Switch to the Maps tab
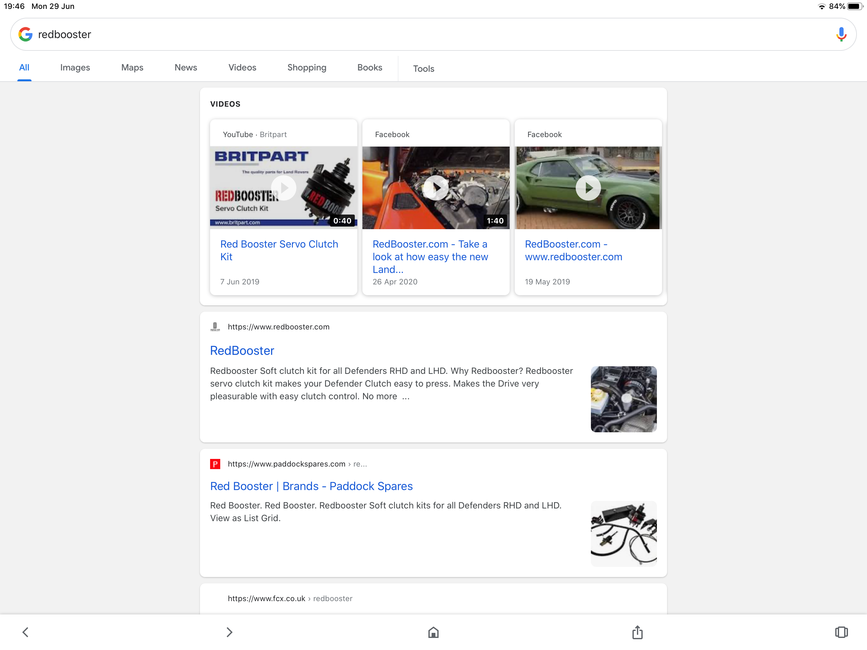 point(132,67)
